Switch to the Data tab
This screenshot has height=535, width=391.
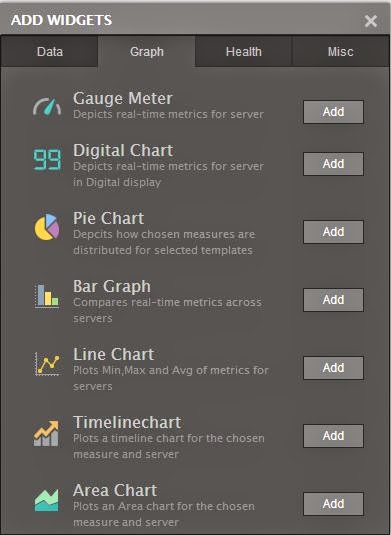pos(49,52)
